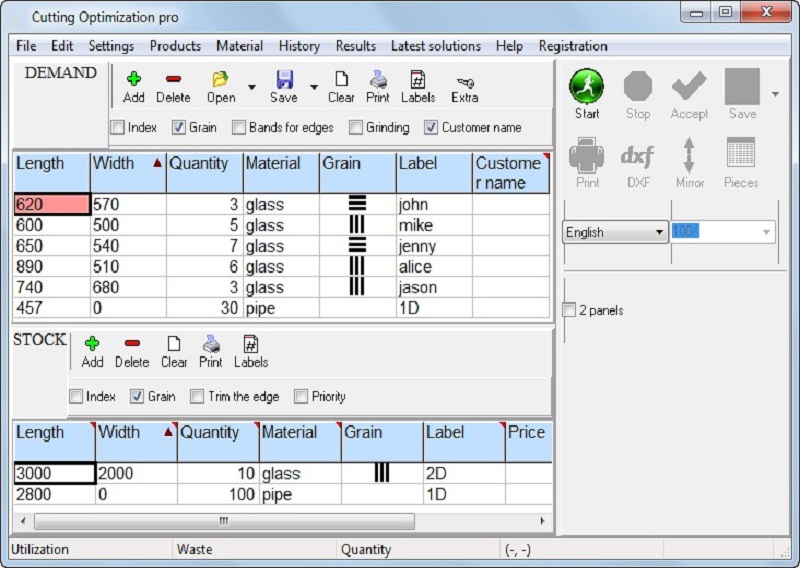Click the Demand Add plus icon
Viewport: 800px width, 568px height.
(134, 79)
